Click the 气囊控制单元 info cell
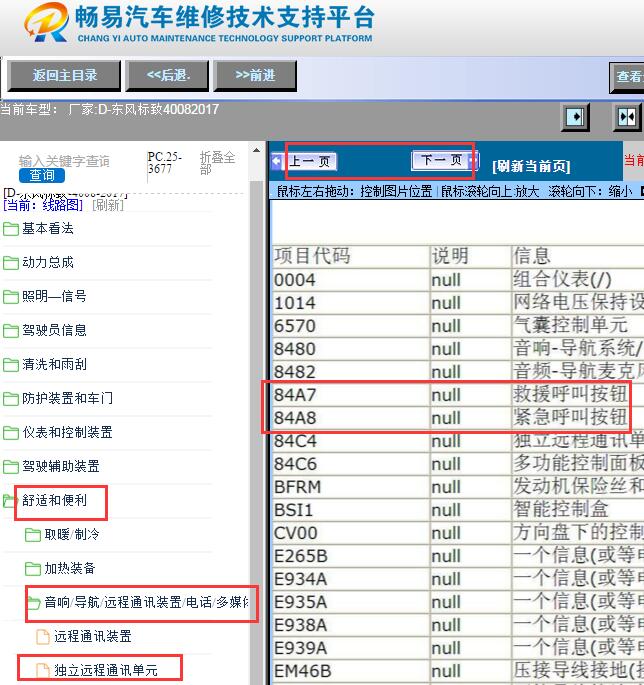Viewport: 644px width, 685px height. 578,326
